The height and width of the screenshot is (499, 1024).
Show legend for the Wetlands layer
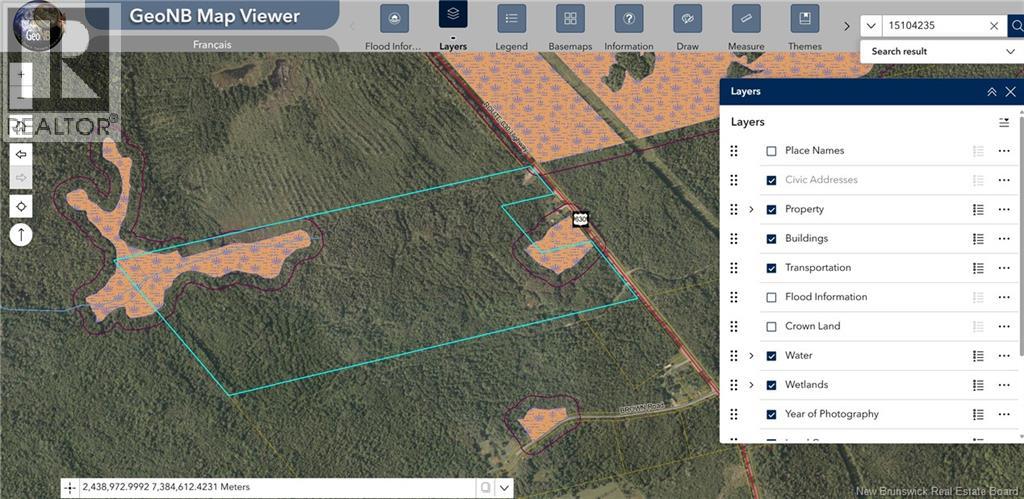click(x=978, y=385)
